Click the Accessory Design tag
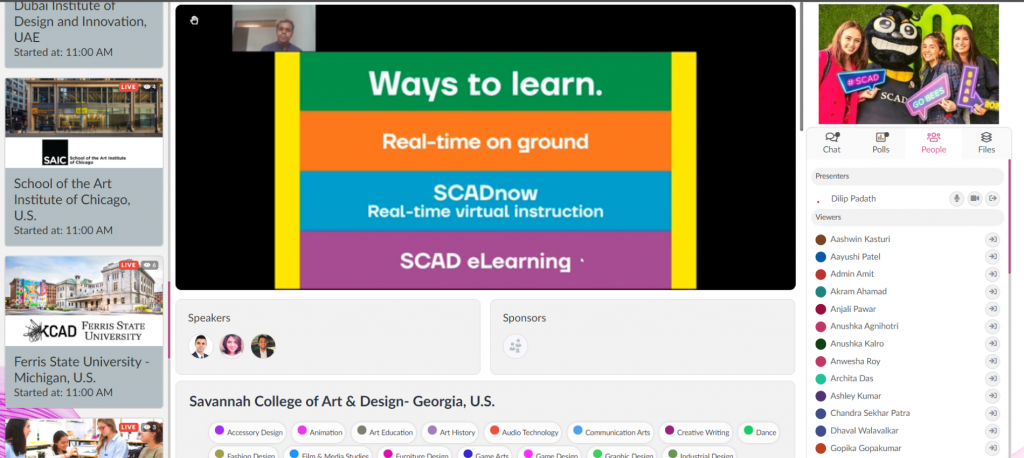 [248, 432]
